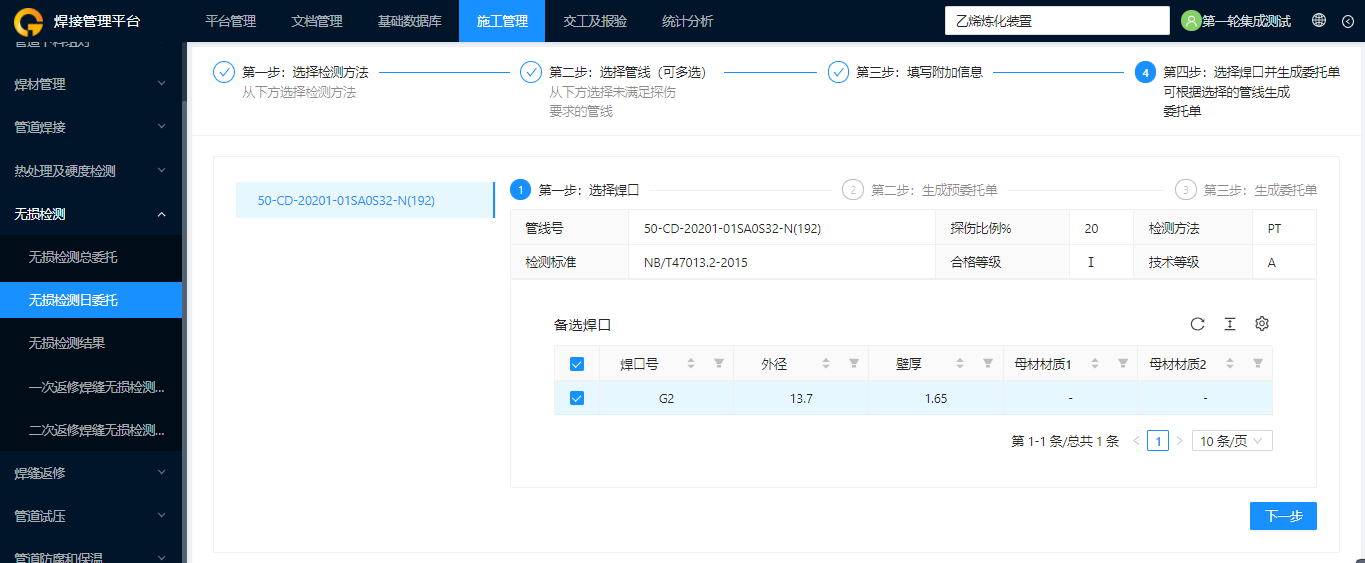The image size is (1365, 563).
Task: Sort by 母材材质1 column arrows
Action: 1095,364
